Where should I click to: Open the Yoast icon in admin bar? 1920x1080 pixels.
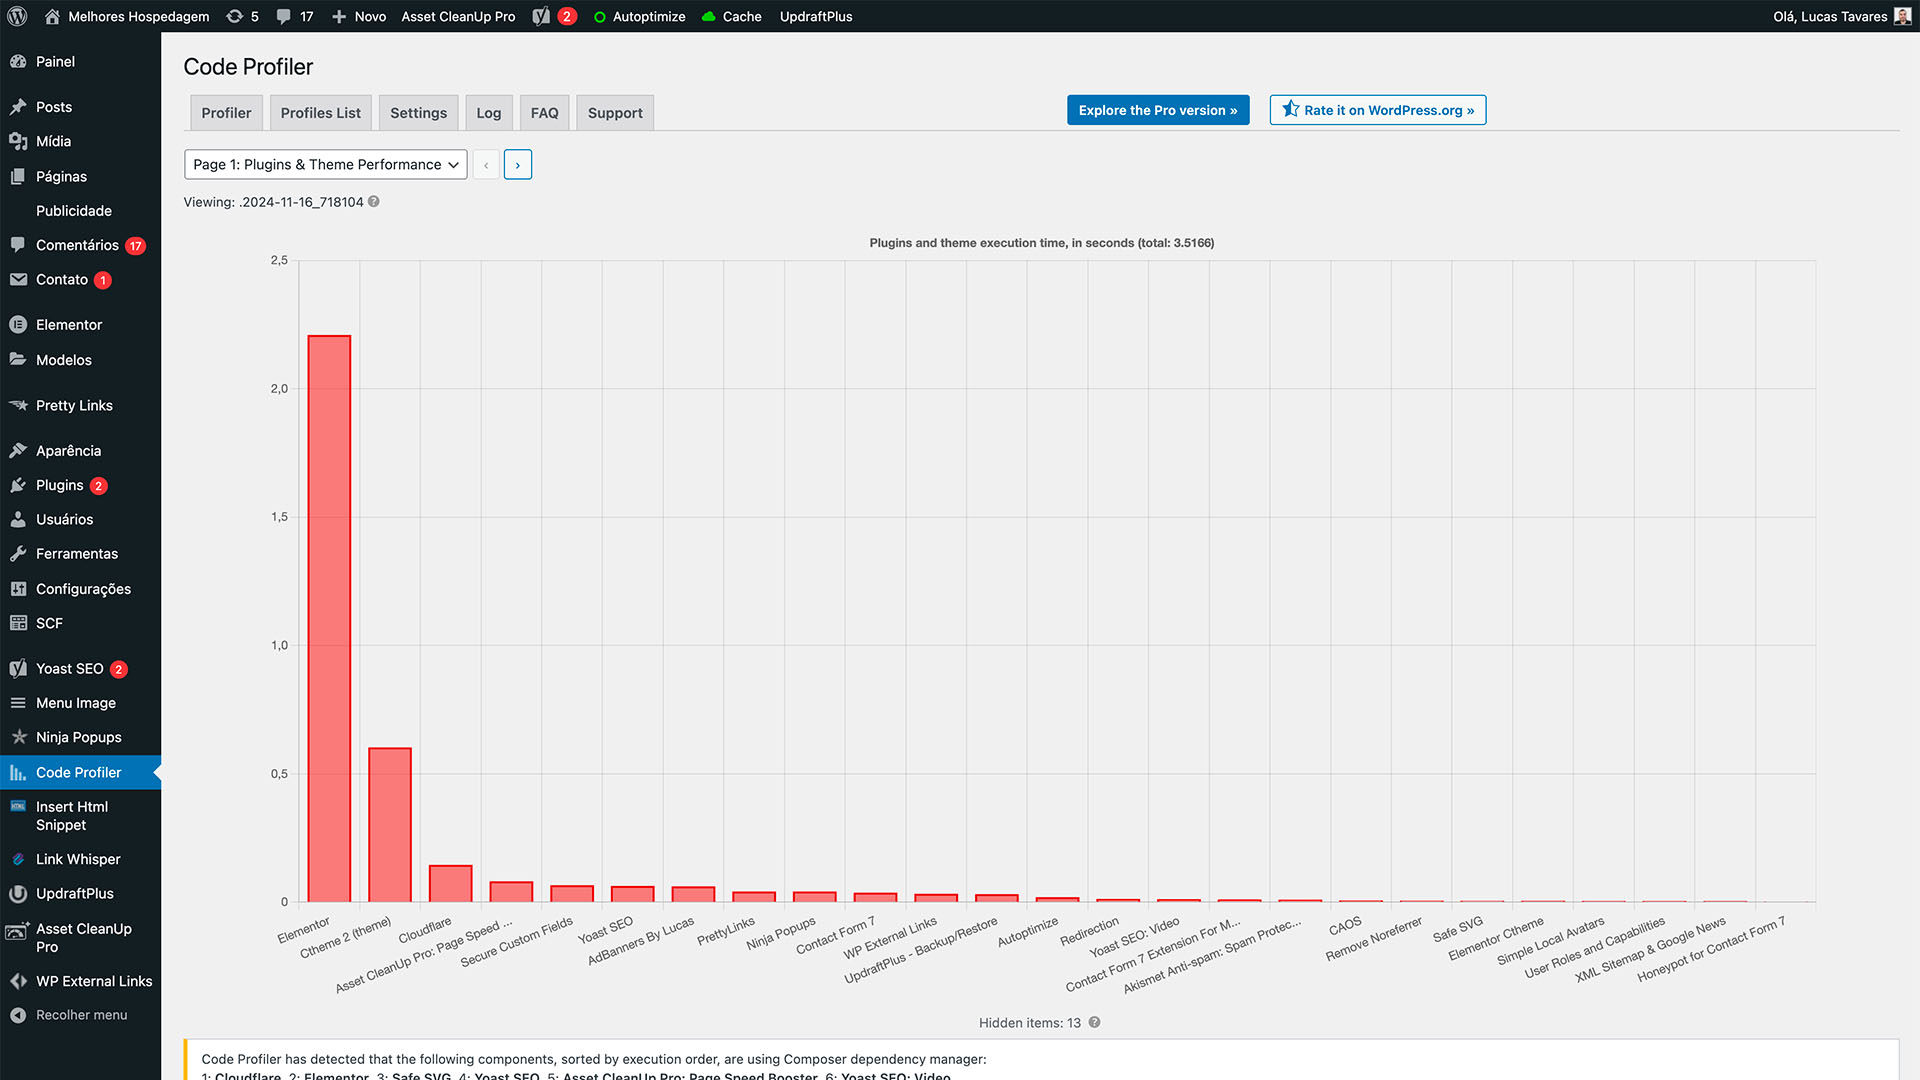(541, 16)
